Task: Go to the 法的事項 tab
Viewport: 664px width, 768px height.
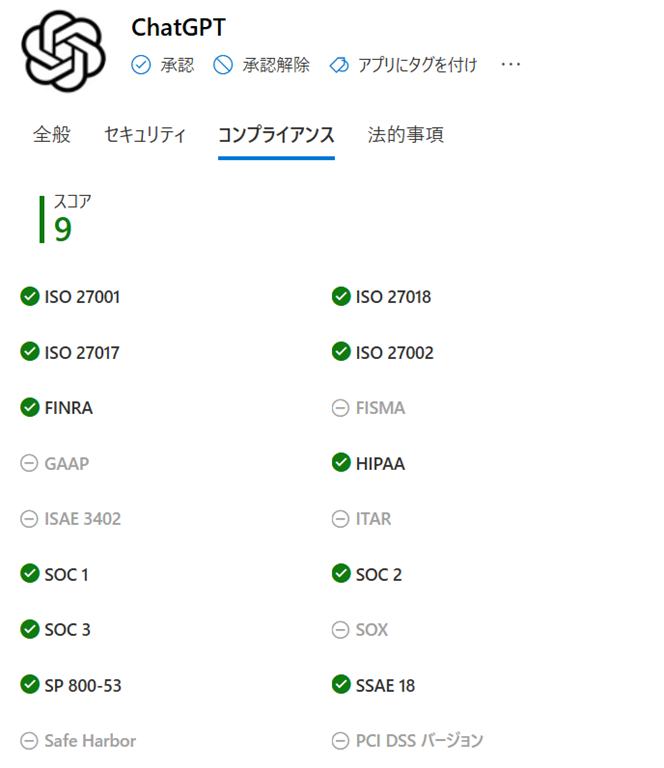Action: point(405,135)
